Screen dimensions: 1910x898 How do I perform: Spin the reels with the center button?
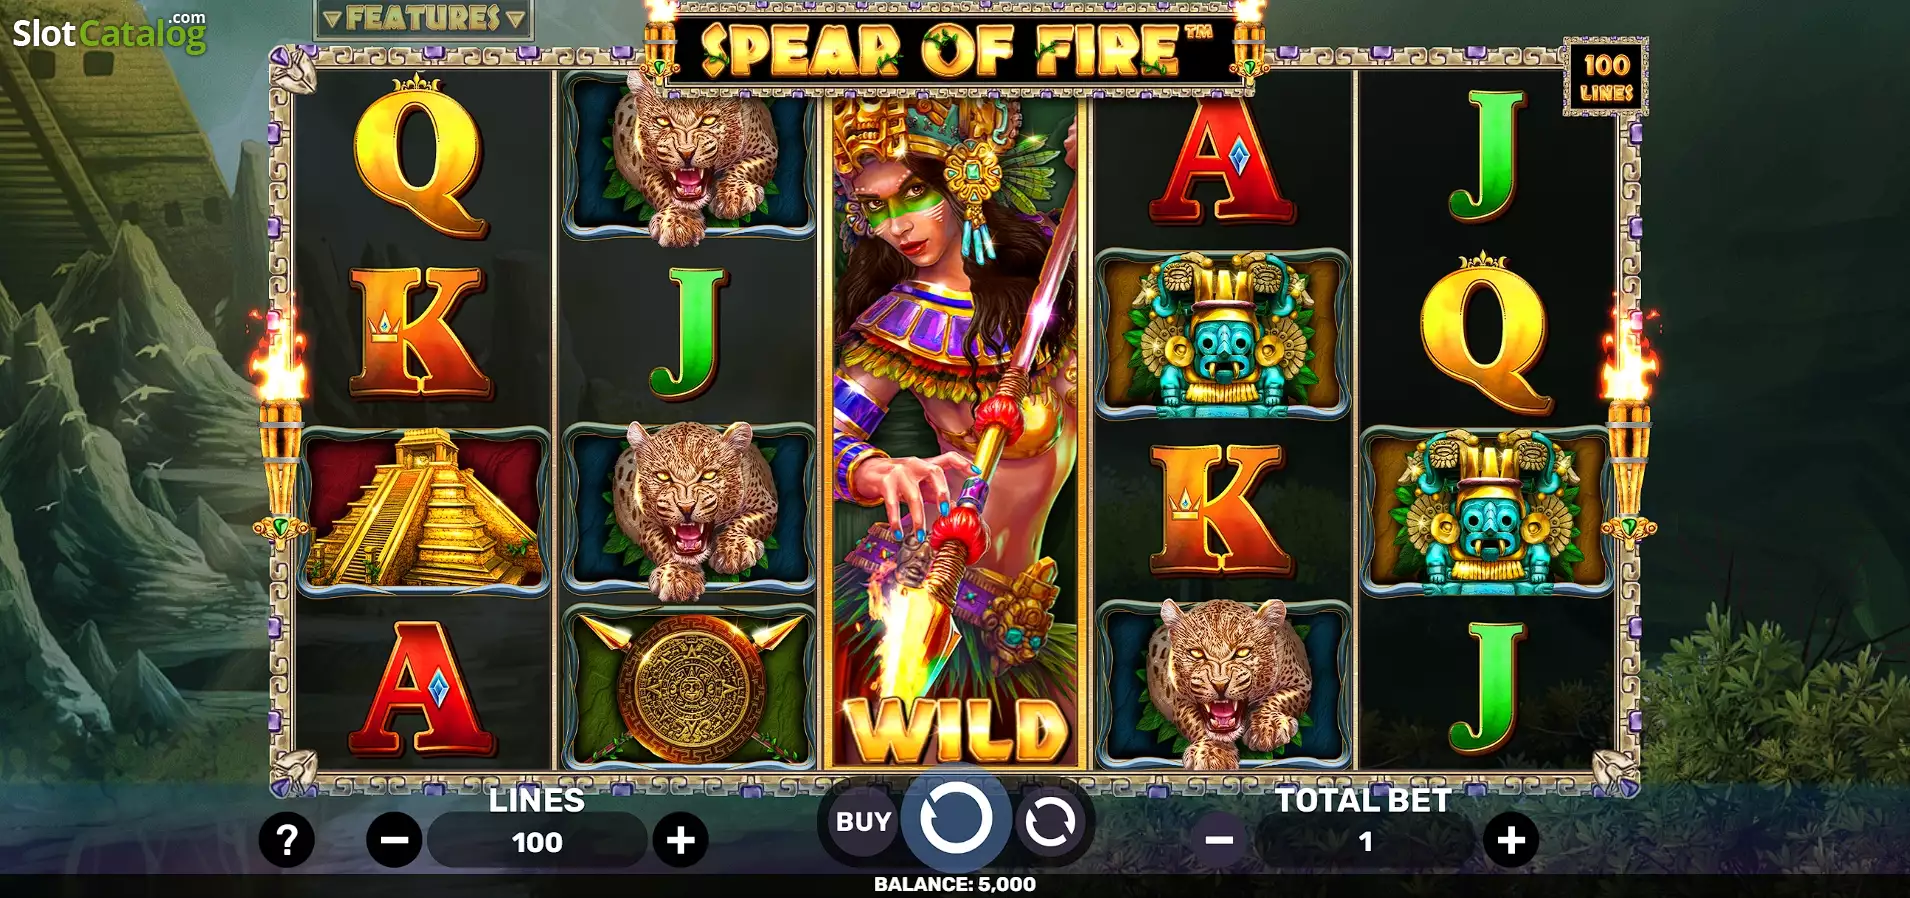click(956, 819)
